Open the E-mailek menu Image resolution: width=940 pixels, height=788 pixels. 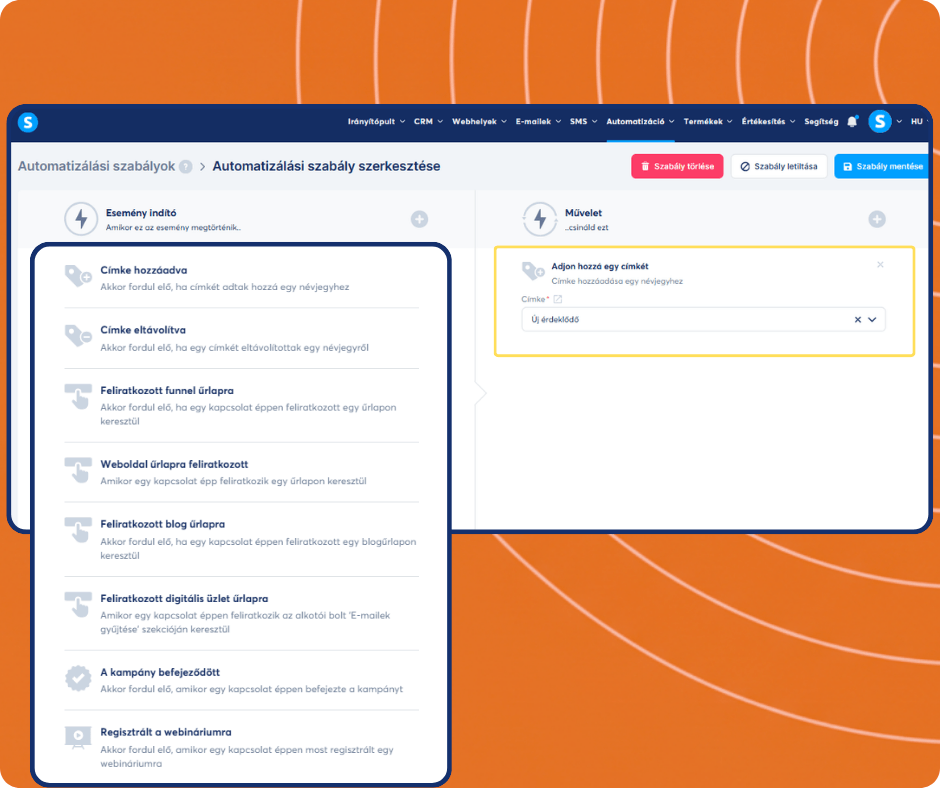(x=538, y=122)
